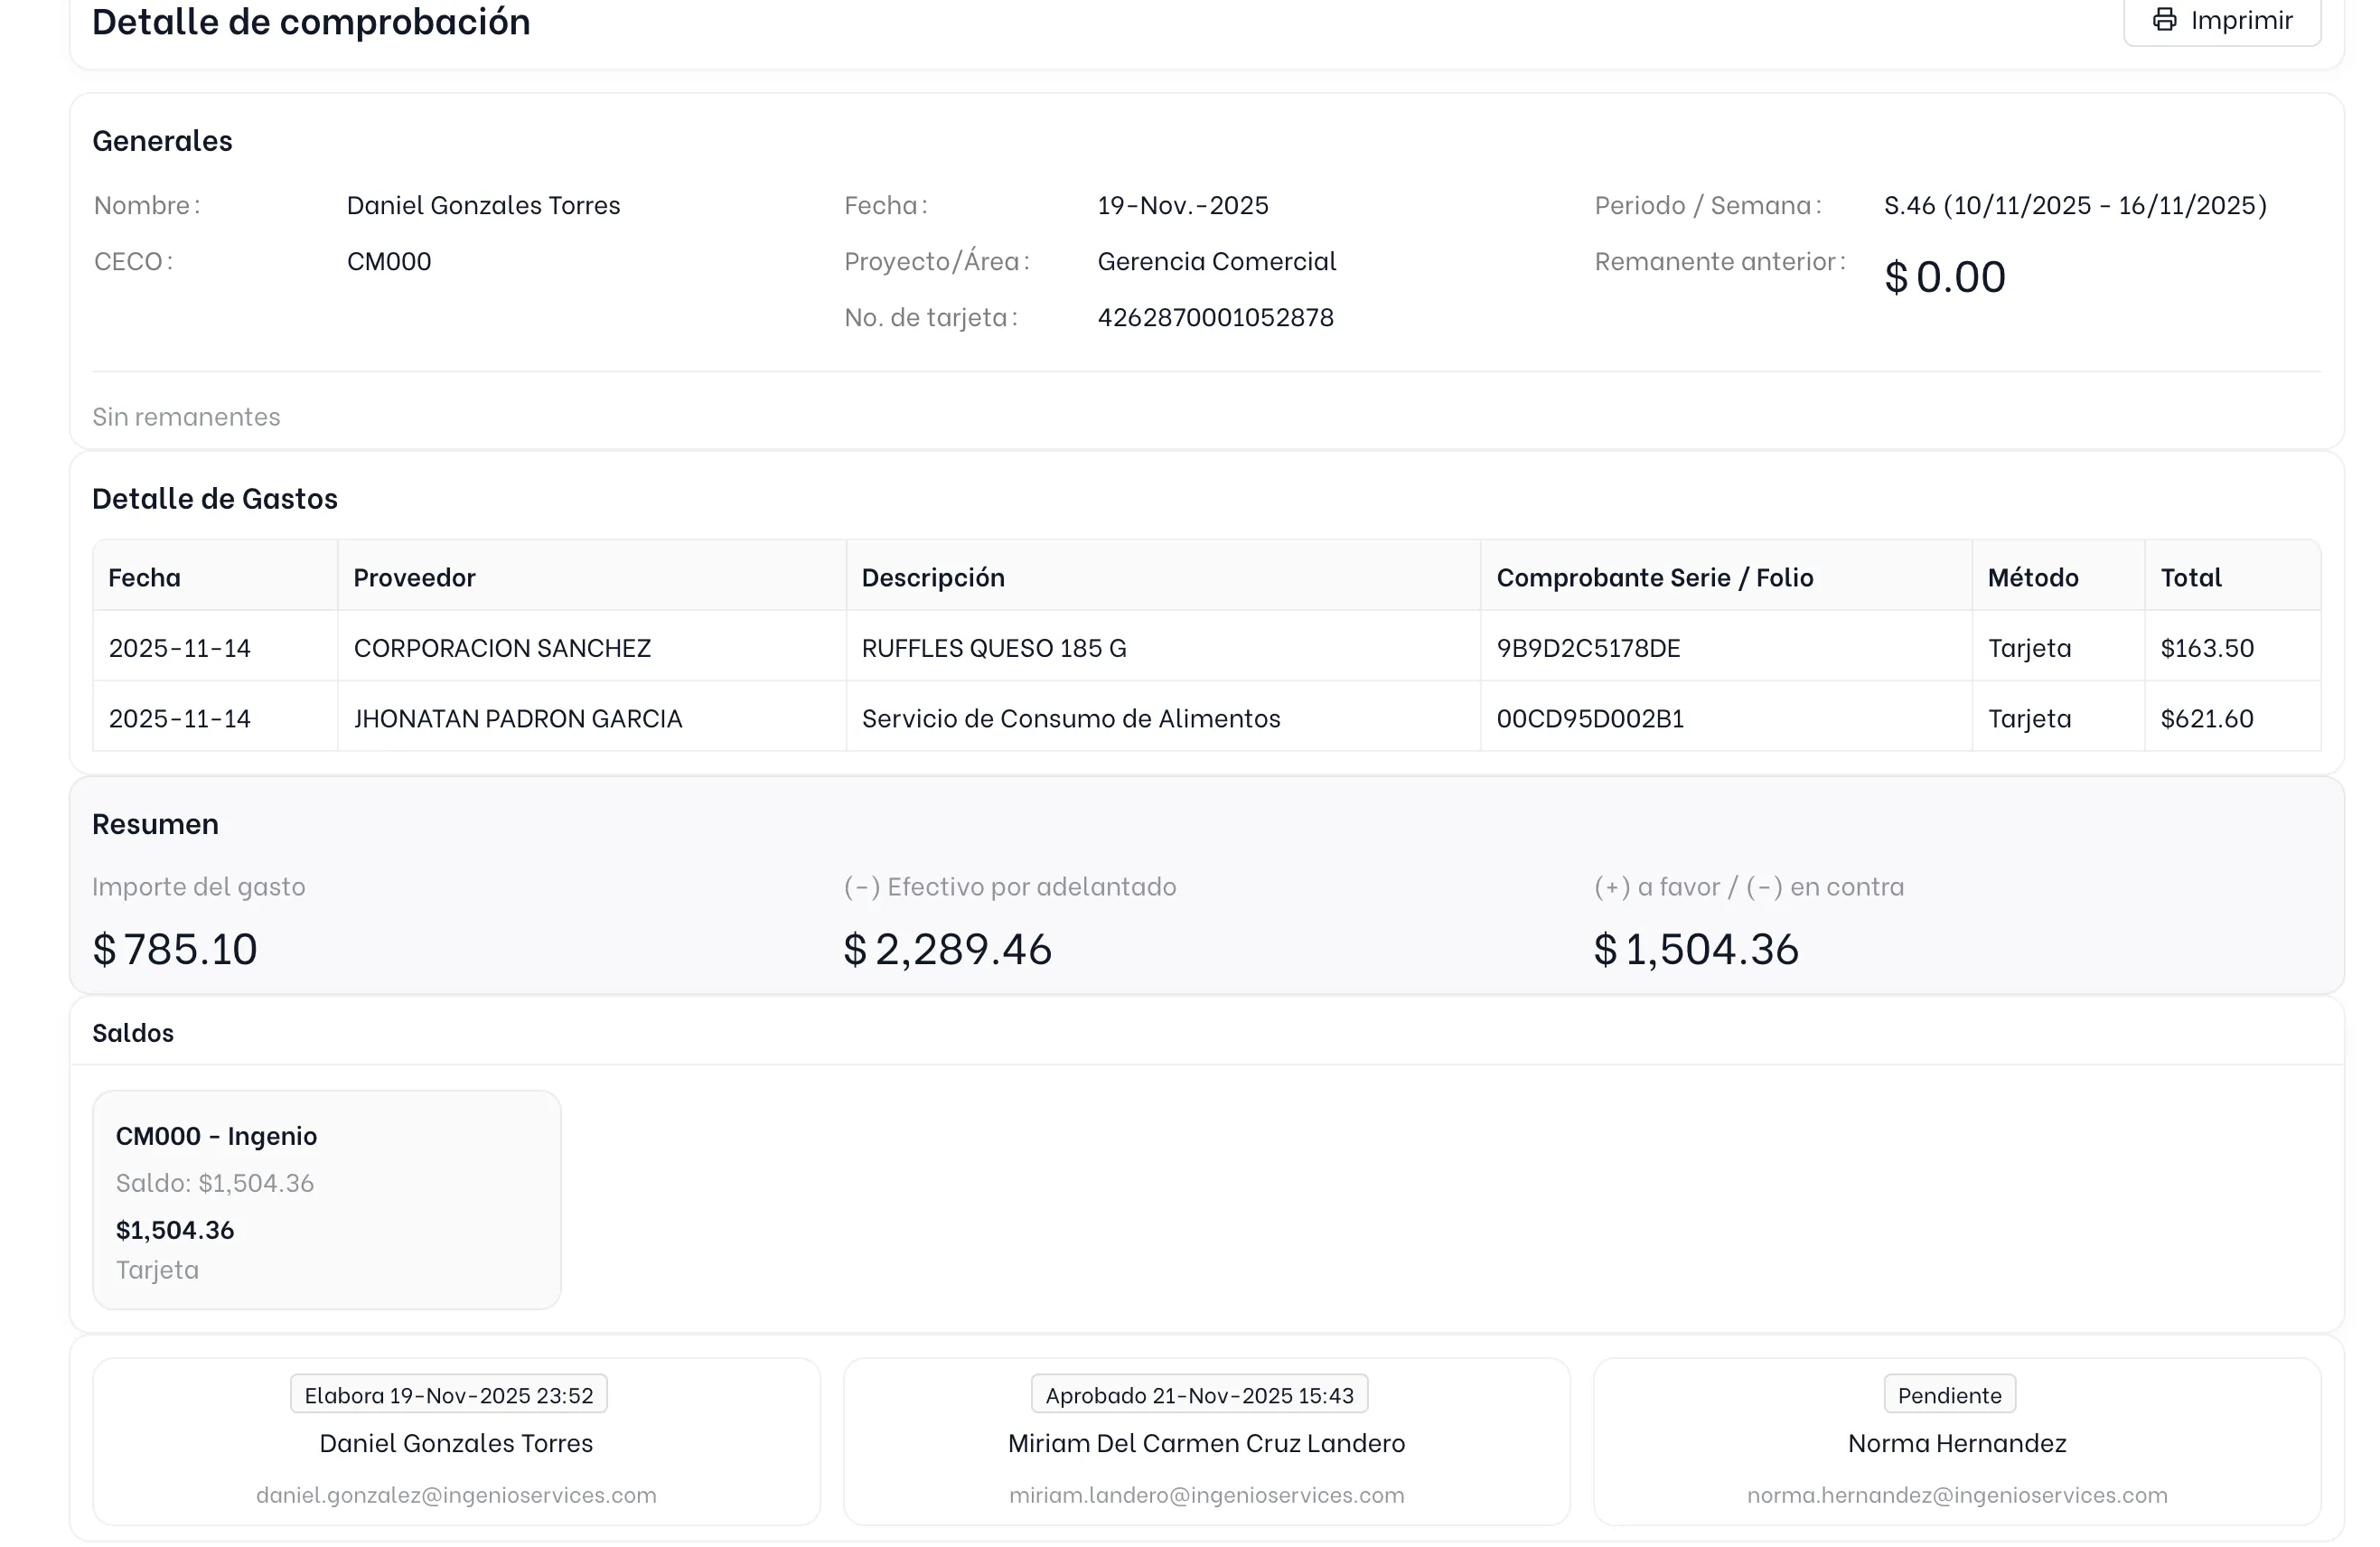The image size is (2380, 1547).
Task: Open comprobante 00CD95D002B1
Action: pyautogui.click(x=1590, y=717)
